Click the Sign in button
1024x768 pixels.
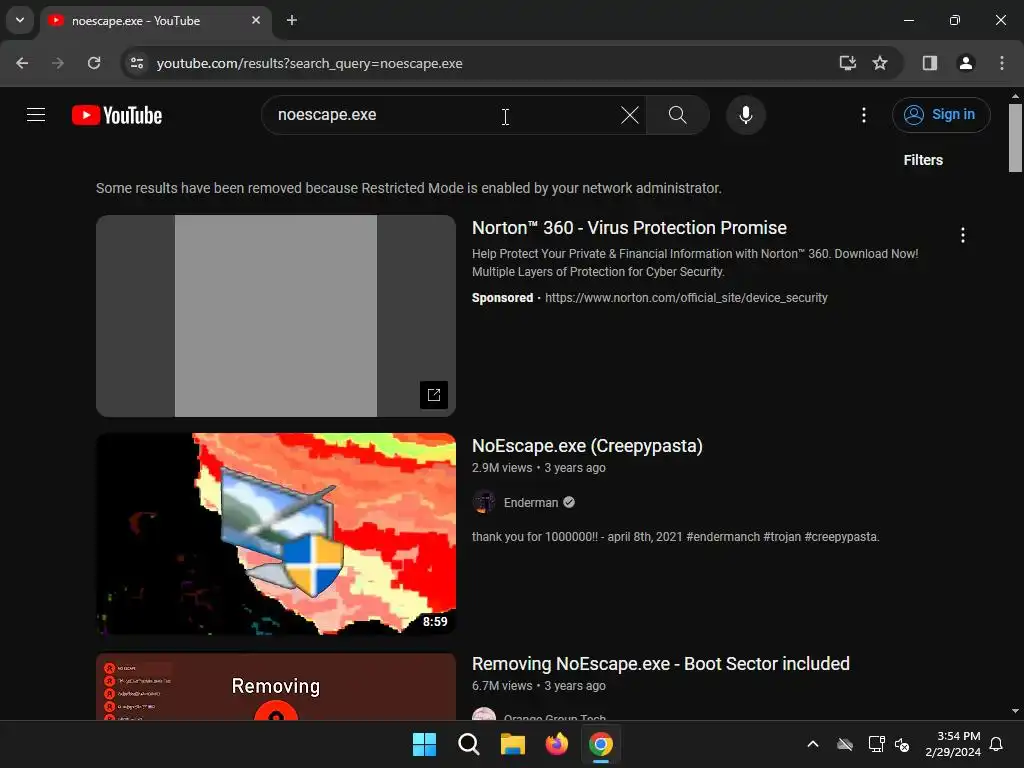click(x=941, y=115)
